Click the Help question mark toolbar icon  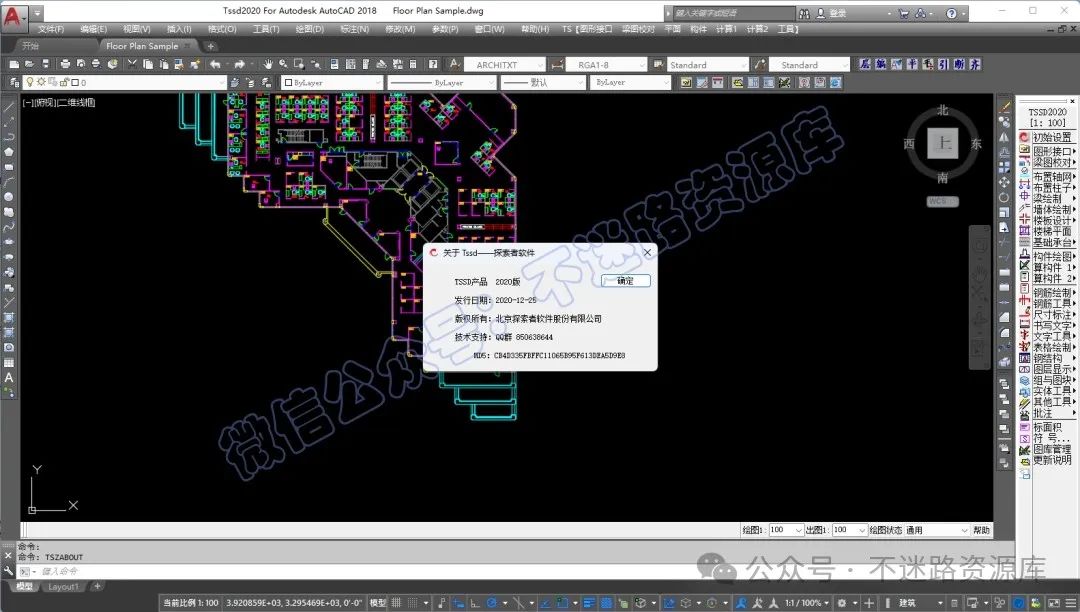(x=433, y=64)
